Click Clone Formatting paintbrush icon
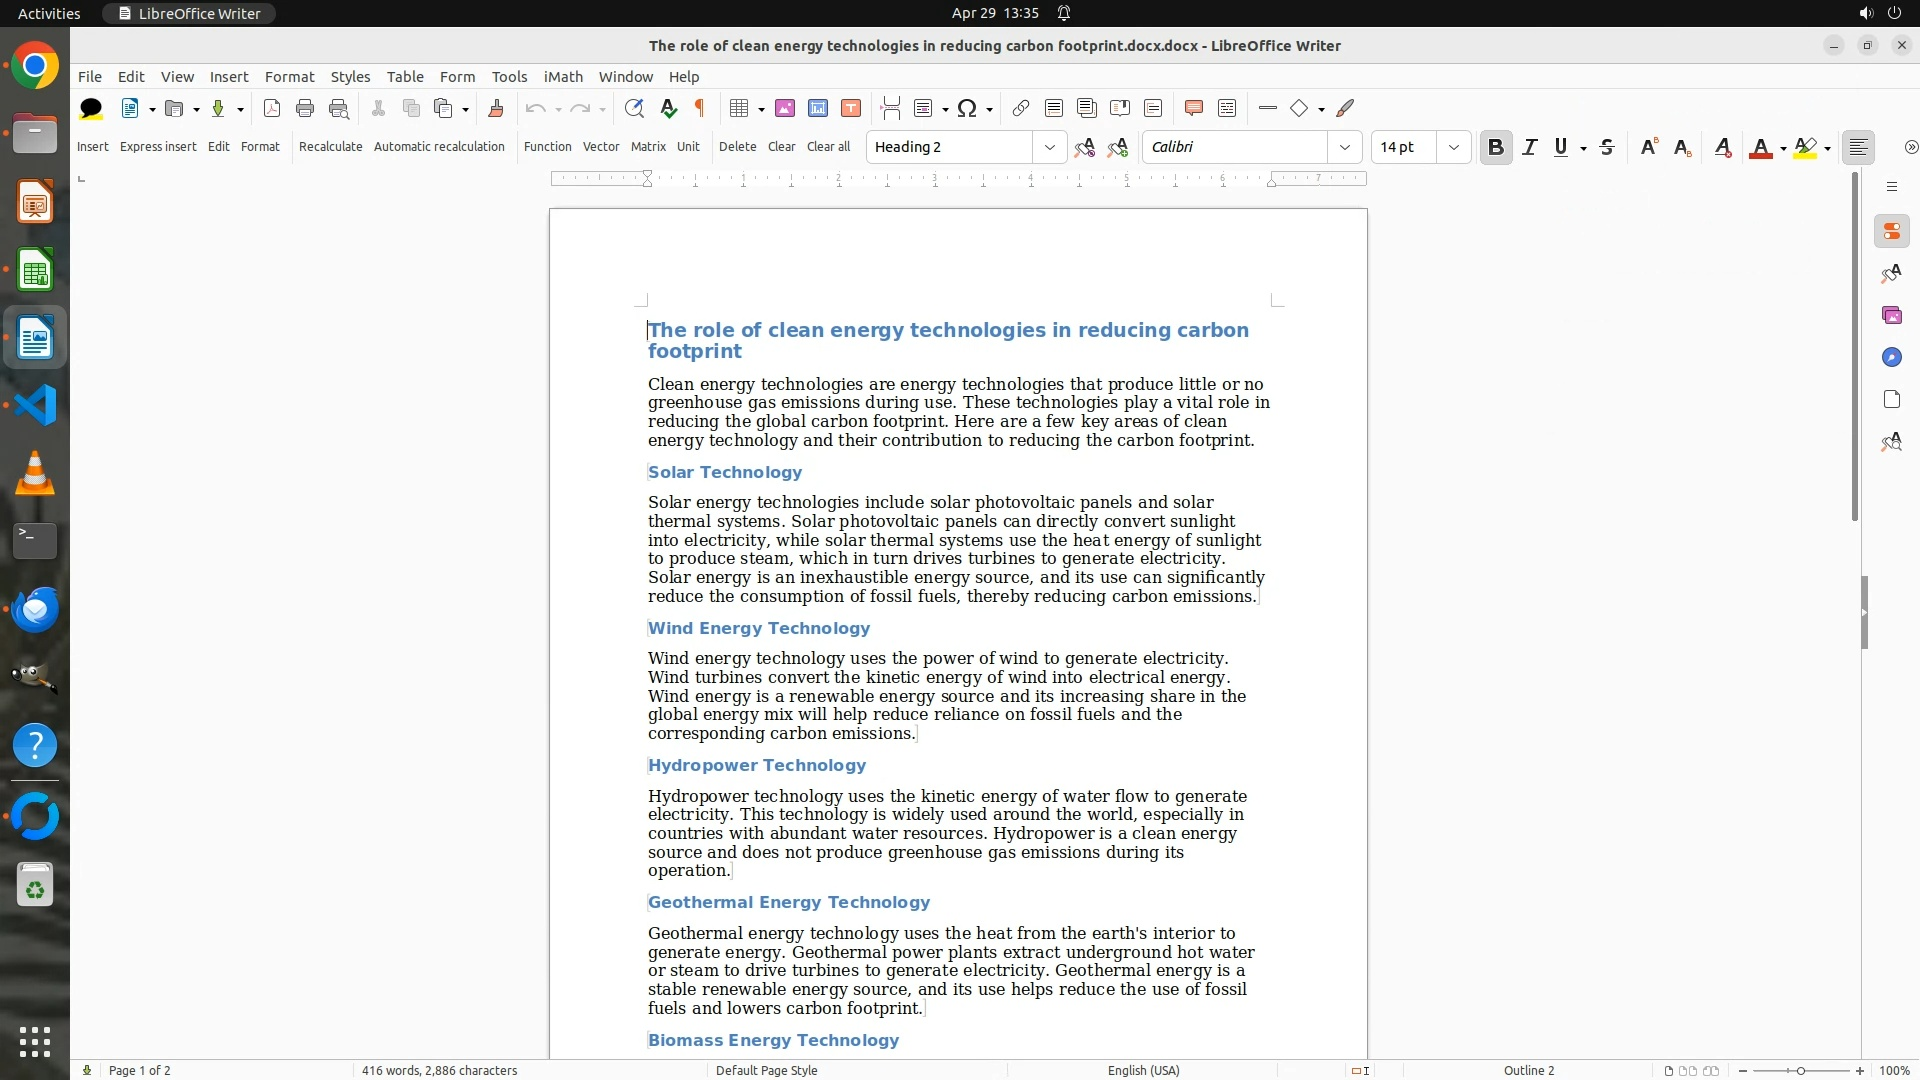Image resolution: width=1920 pixels, height=1080 pixels. pyautogui.click(x=495, y=108)
